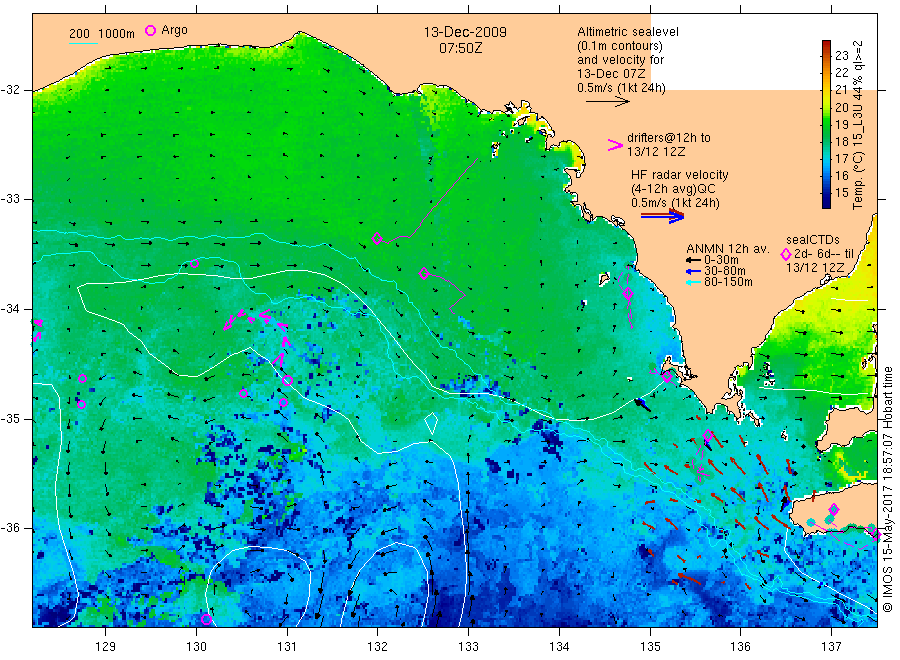Viewport: 900px width, 660px height.
Task: Click the '20' label on temperature scale
Action: 841,107
